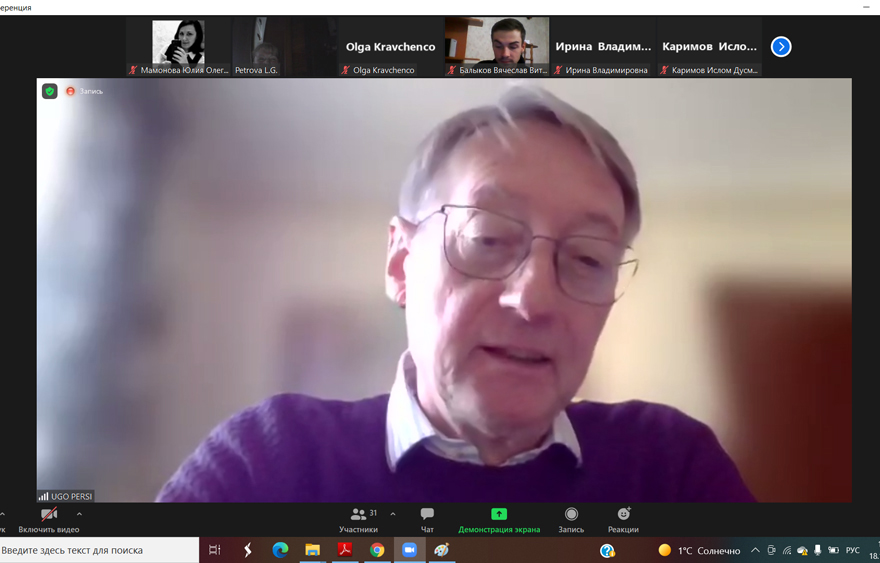Screen dimensions: 880x563
Task: Click the muted mic on Olga Kravchenco
Action: (346, 70)
